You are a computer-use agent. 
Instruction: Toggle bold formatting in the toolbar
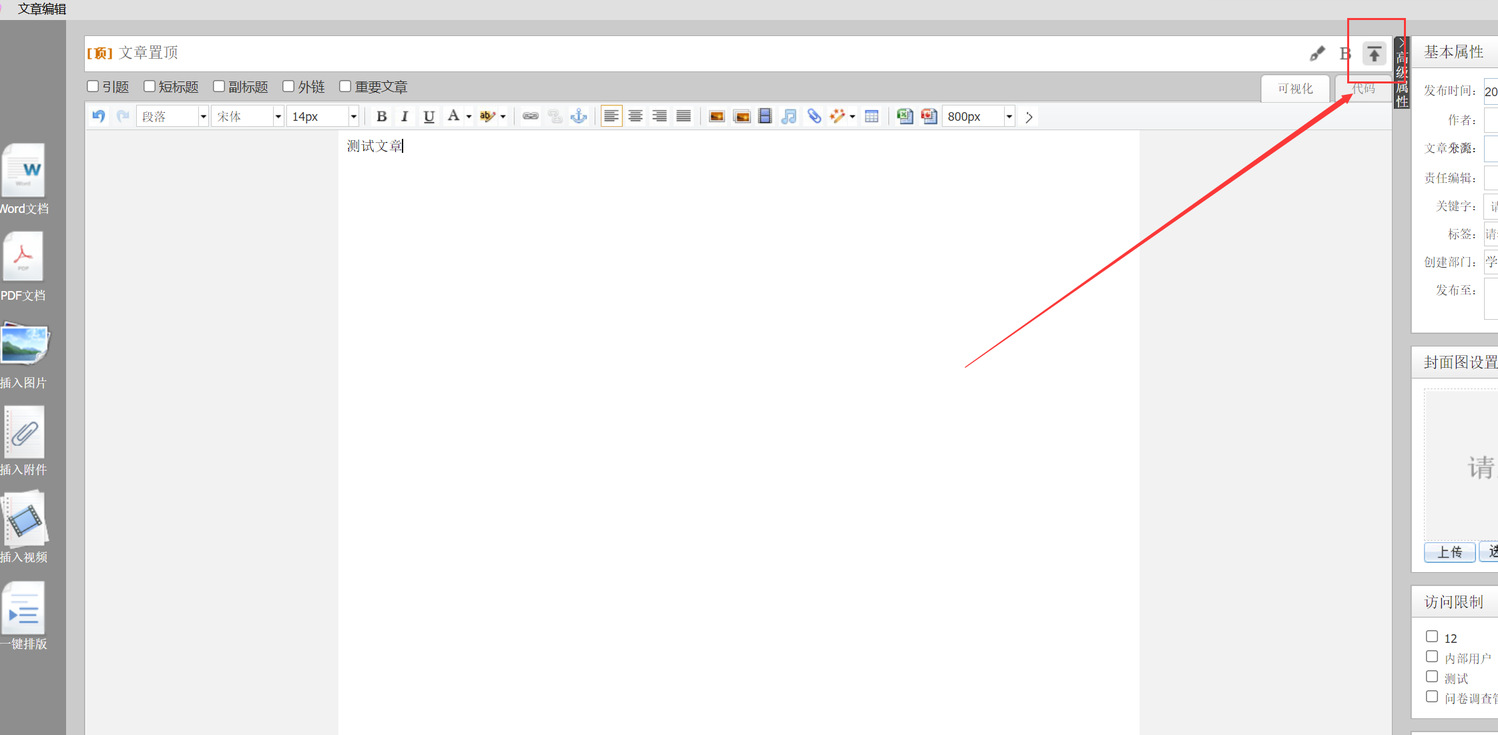381,117
